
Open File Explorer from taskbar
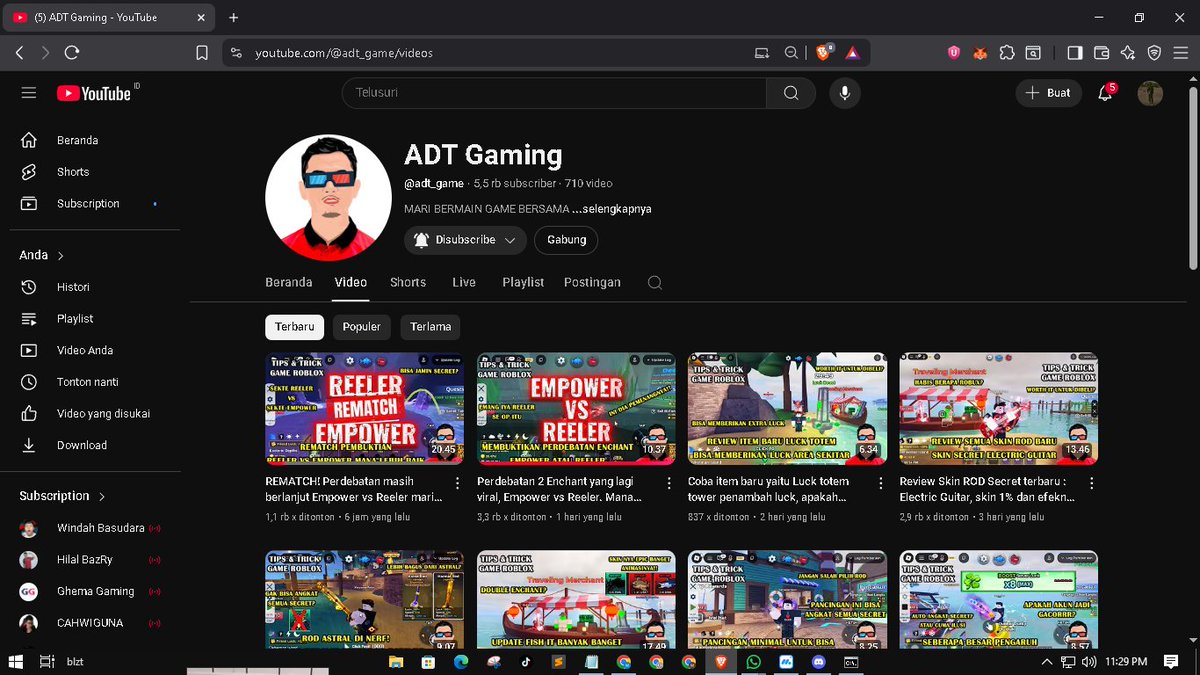click(396, 662)
